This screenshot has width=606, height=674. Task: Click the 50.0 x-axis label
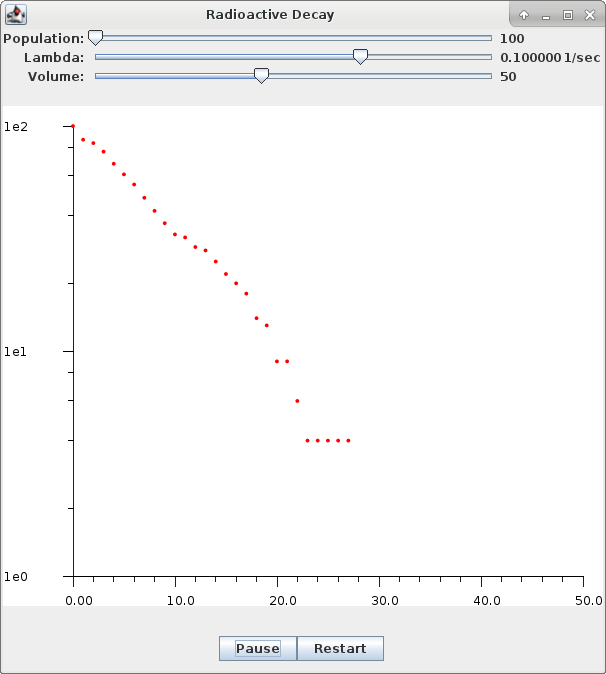pyautogui.click(x=589, y=600)
